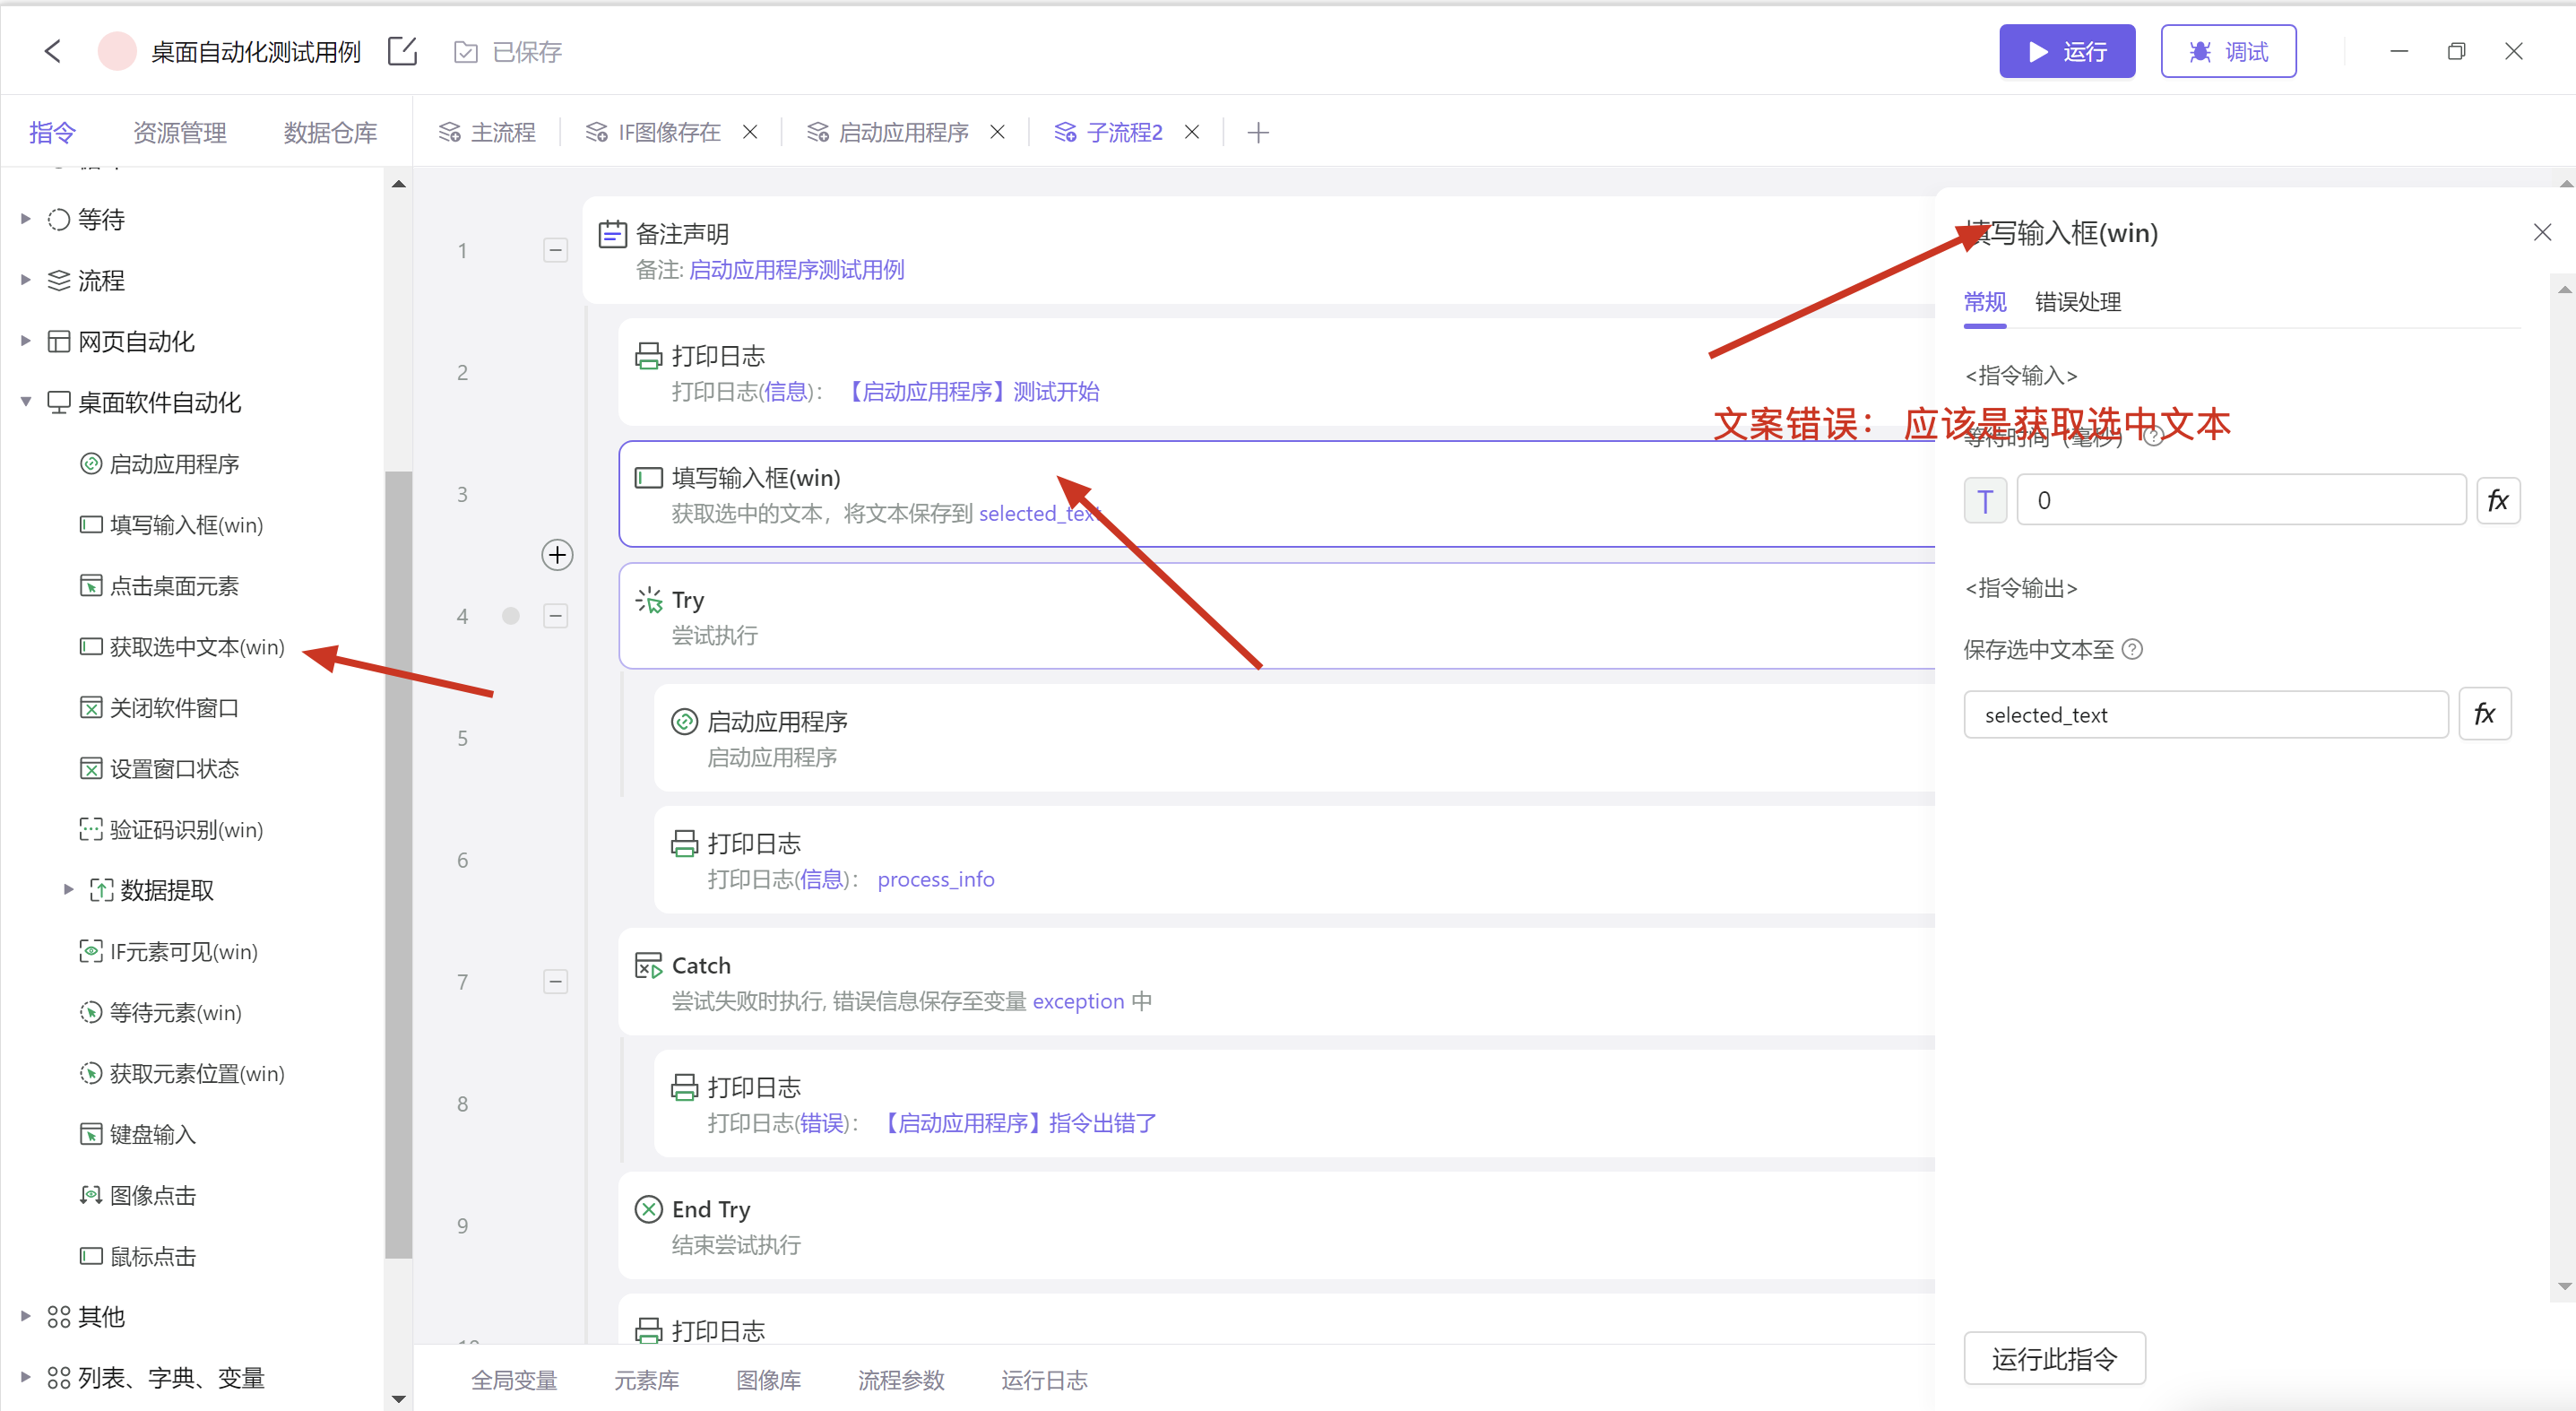This screenshot has height=1411, width=2576.
Task: Click fx button beside selected_text field
Action: point(2484,714)
